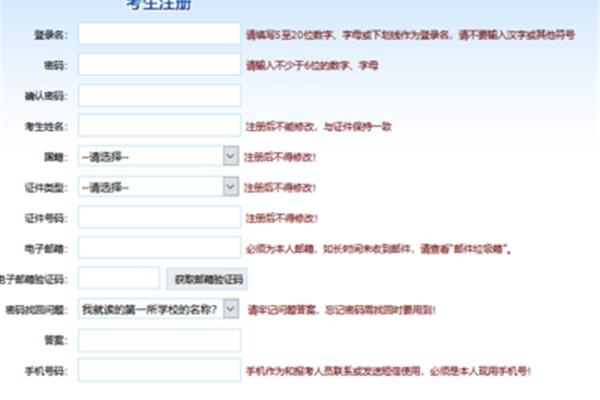Click the 登录名 hint about 5至20位
The height and width of the screenshot is (400, 600).
tap(410, 35)
